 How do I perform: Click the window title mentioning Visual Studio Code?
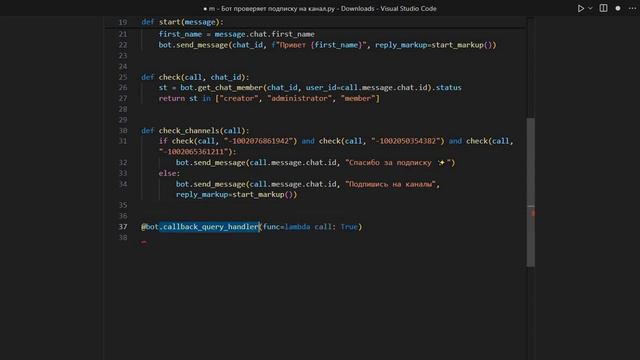click(x=320, y=9)
